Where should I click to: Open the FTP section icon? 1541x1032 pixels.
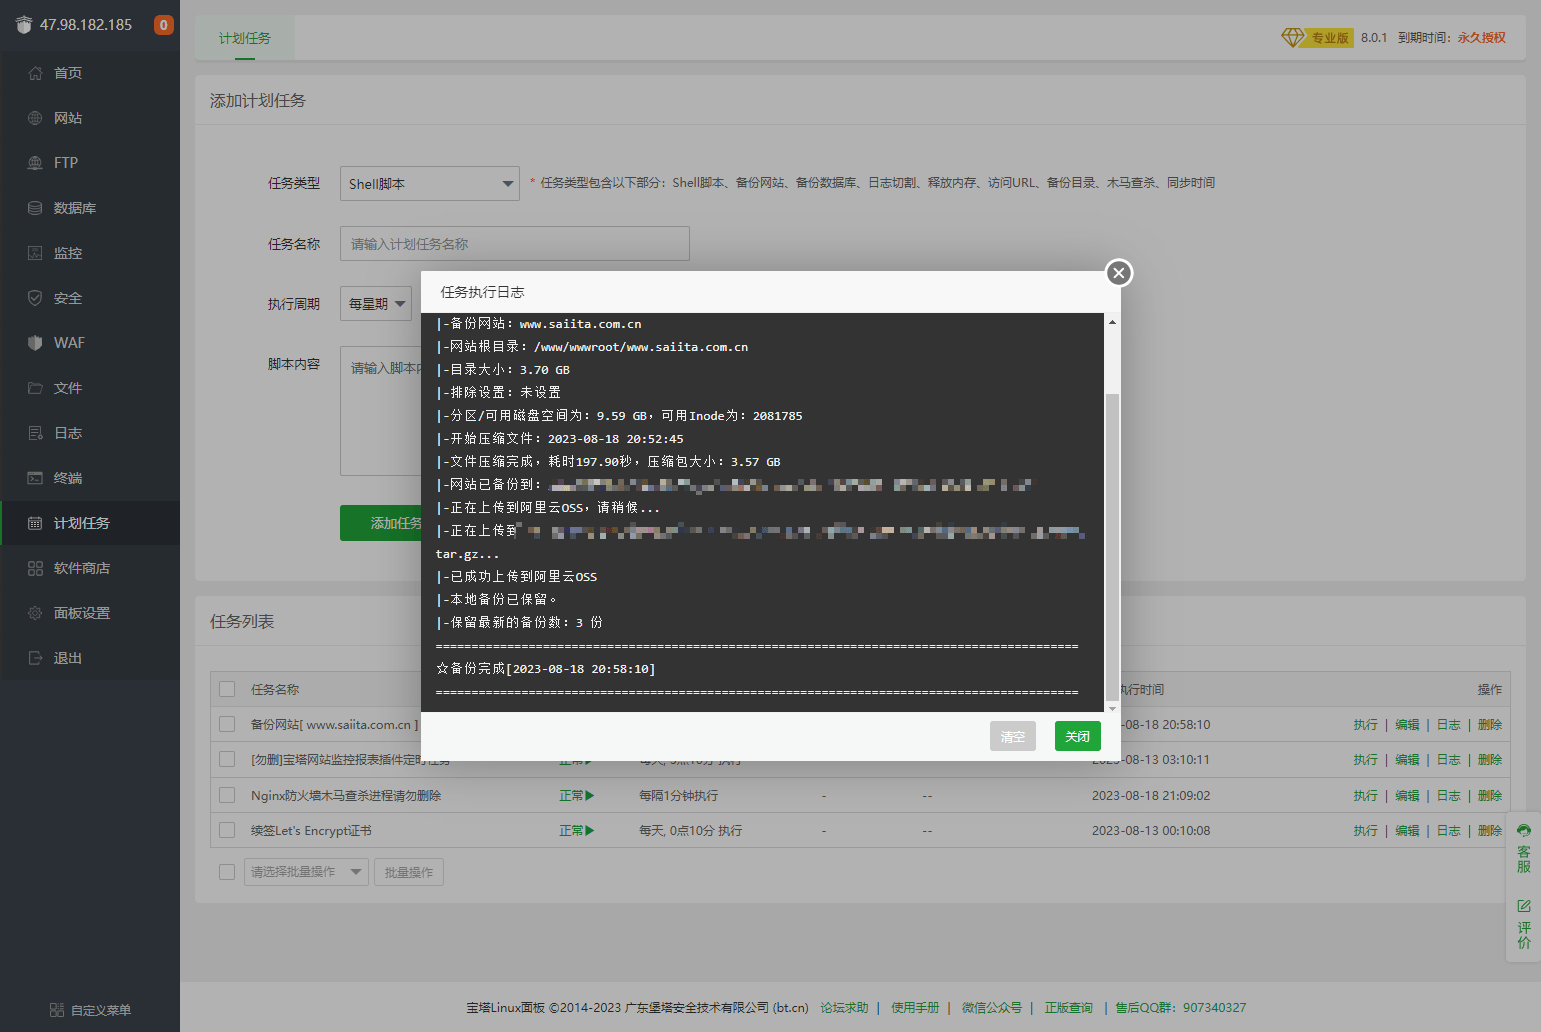click(35, 163)
